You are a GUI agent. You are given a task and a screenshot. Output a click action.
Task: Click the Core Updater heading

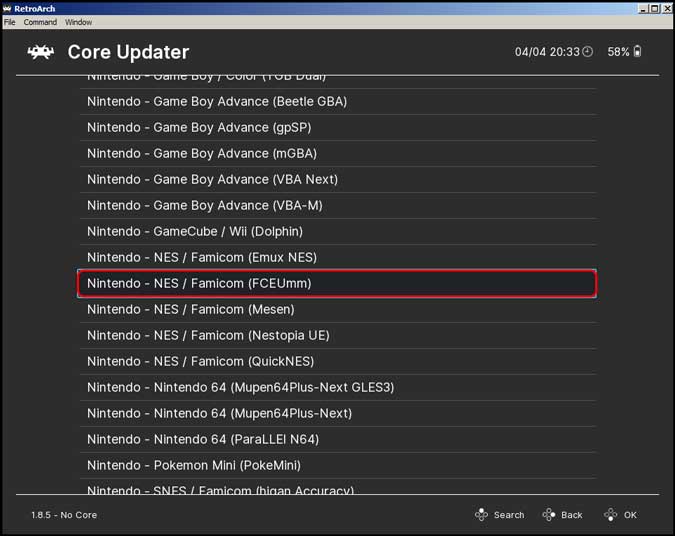click(128, 52)
